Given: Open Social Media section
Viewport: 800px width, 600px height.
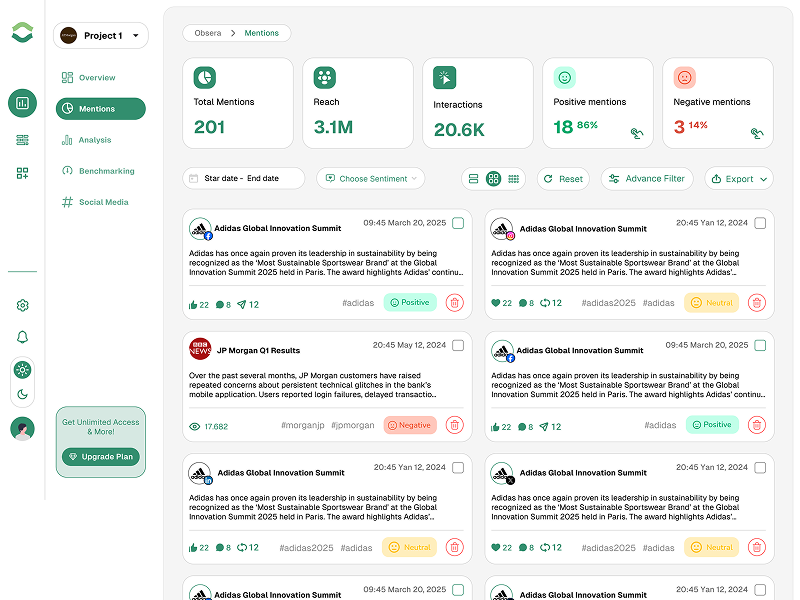Looking at the screenshot, I should point(95,202).
